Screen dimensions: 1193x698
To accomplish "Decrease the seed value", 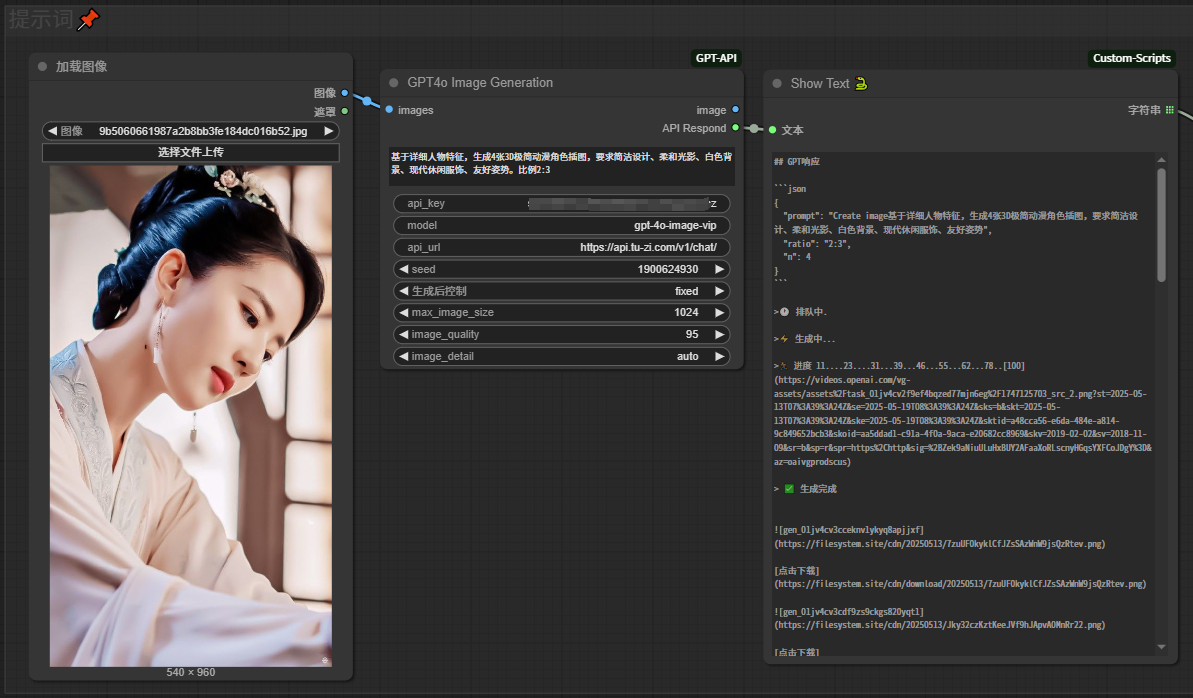I will [404, 269].
